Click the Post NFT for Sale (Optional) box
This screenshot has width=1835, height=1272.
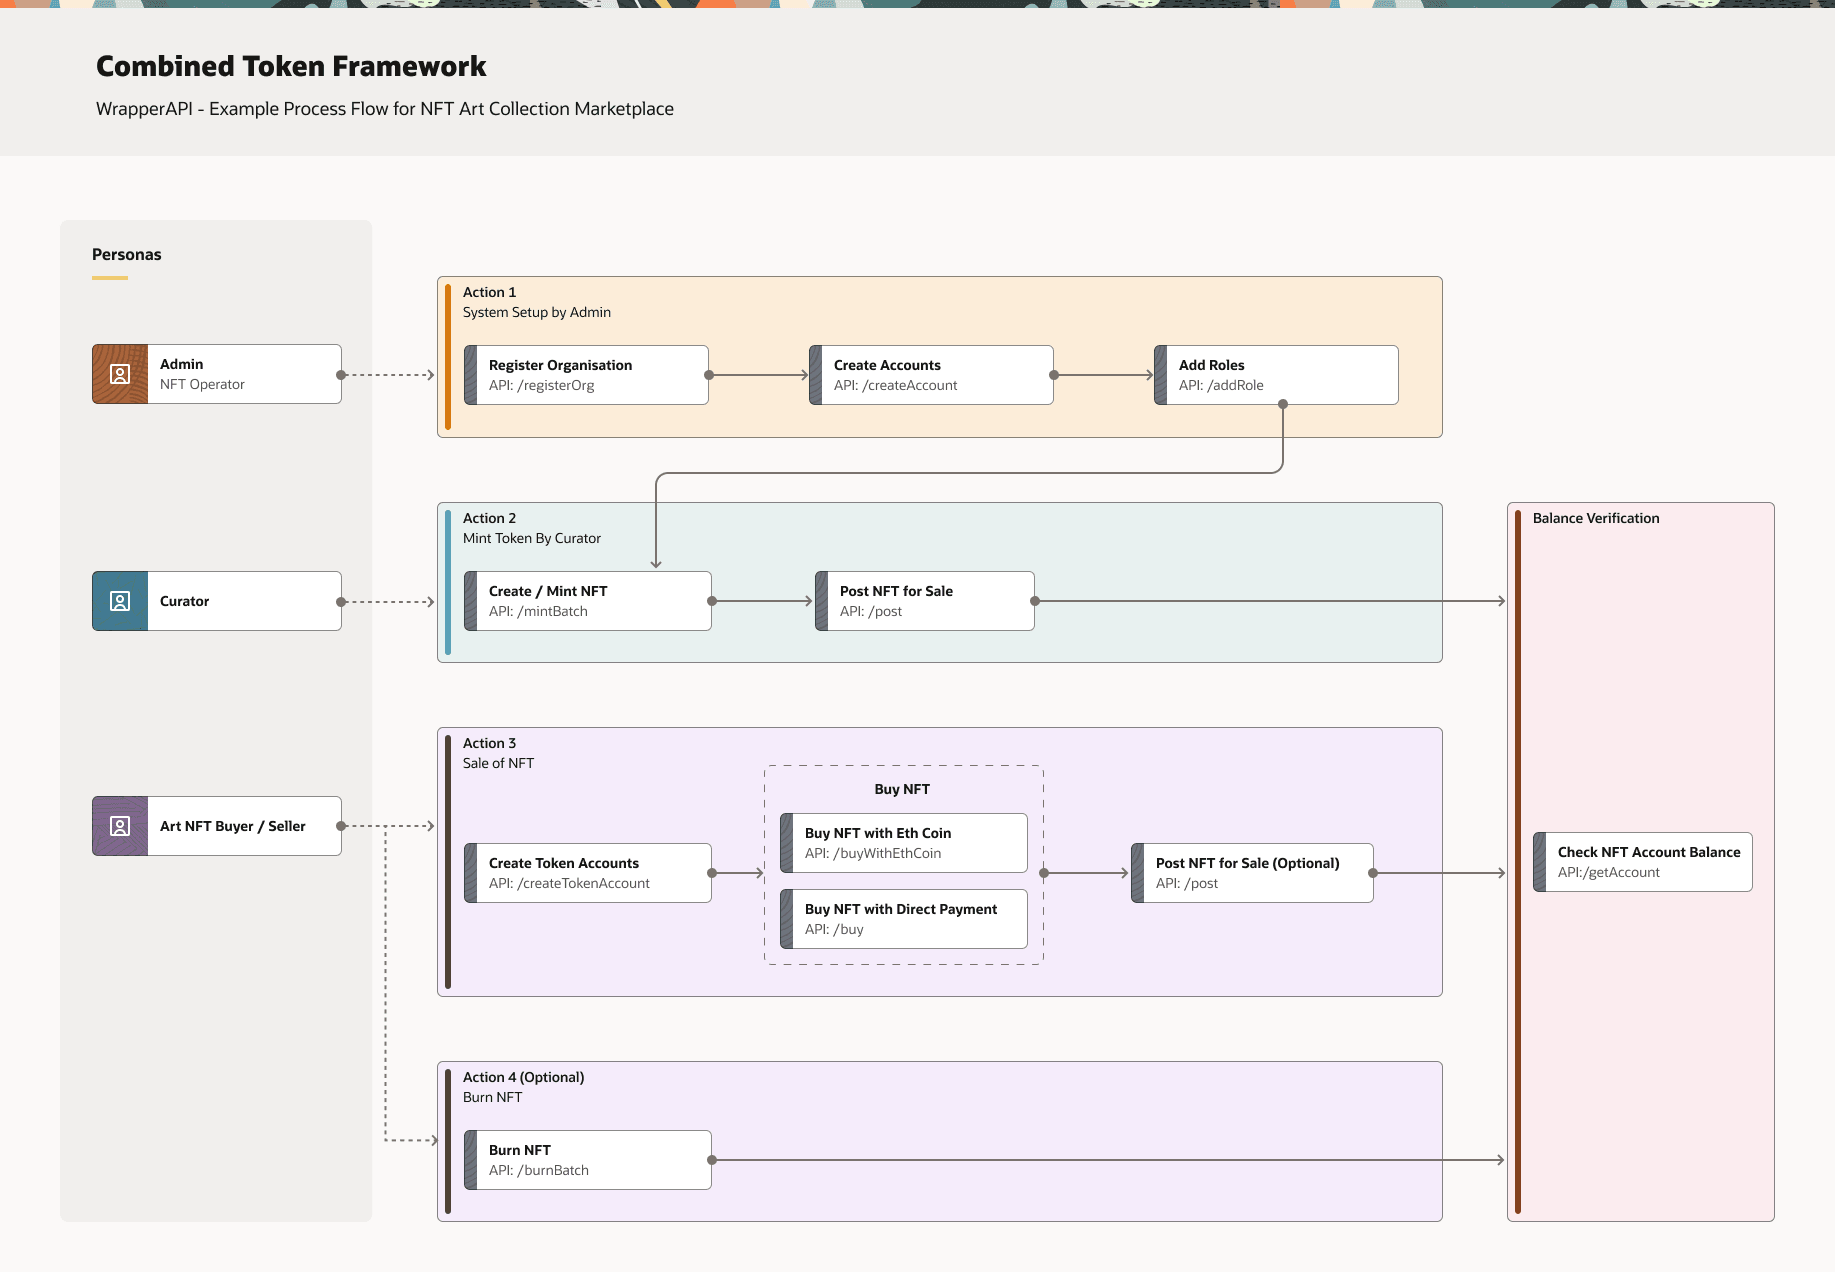coord(1252,873)
